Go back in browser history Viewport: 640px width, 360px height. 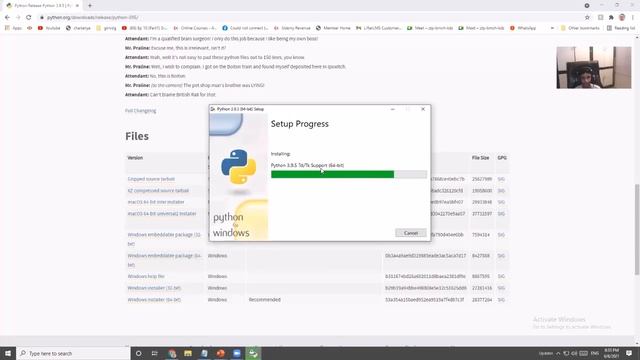click(7, 18)
